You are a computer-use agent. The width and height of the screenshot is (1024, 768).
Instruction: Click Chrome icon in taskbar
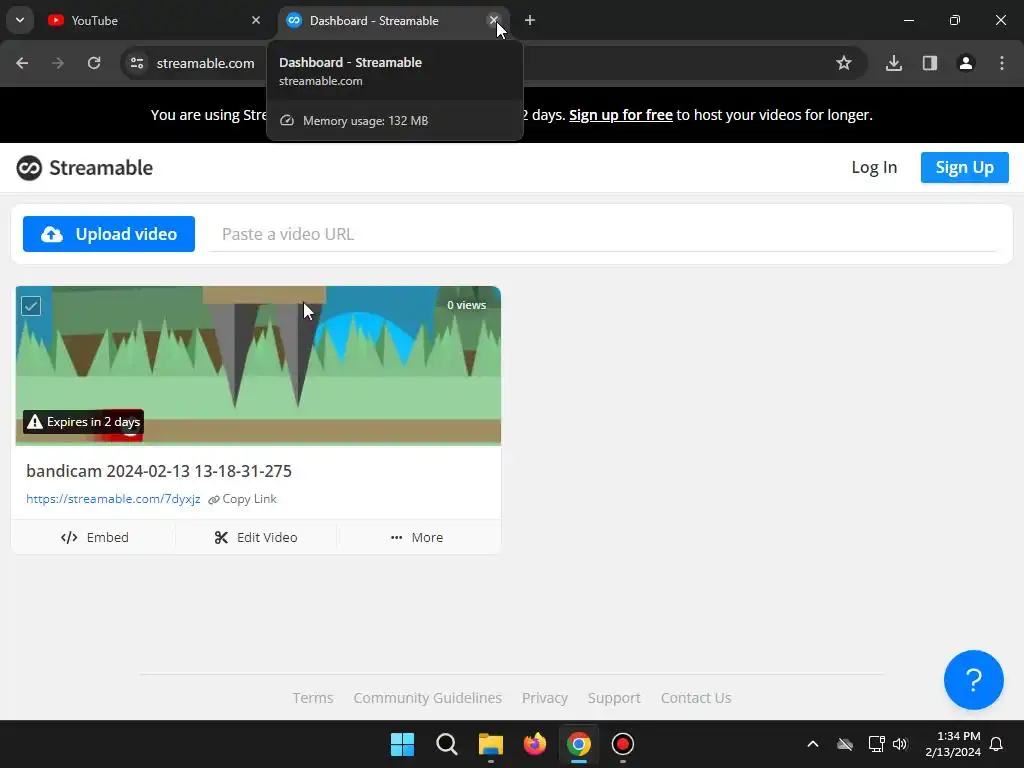tap(579, 744)
